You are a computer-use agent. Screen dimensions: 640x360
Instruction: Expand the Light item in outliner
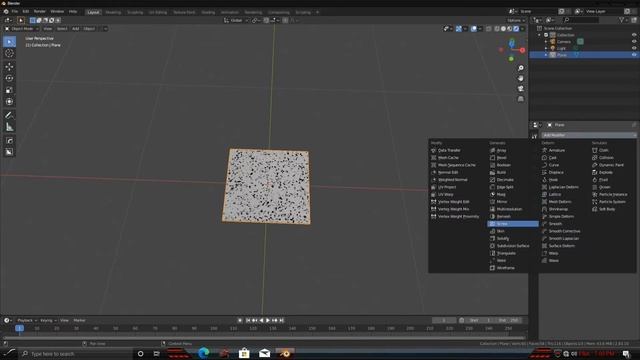[x=546, y=48]
